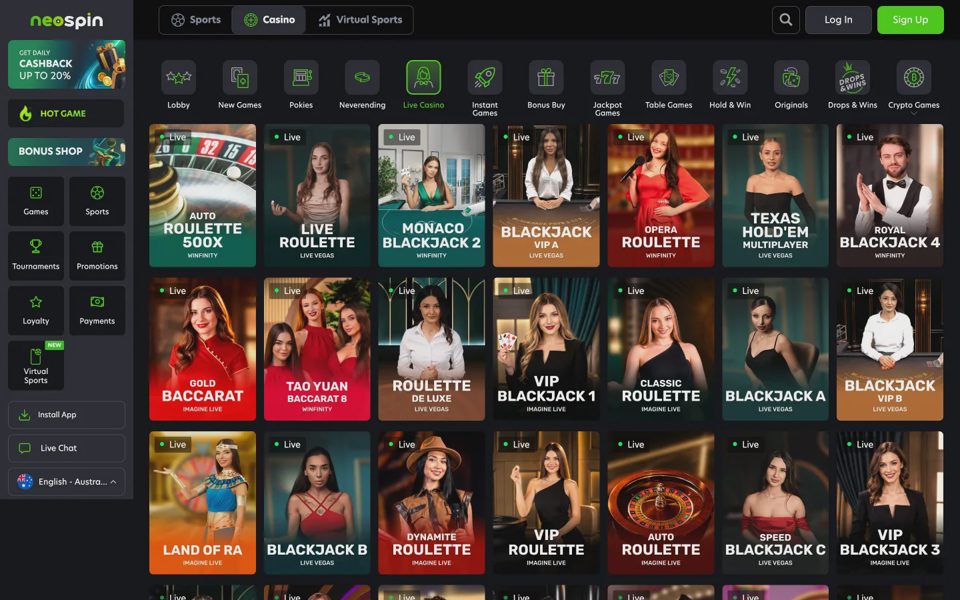This screenshot has height=600, width=960.
Task: Open the Drops & Wins category icon
Action: click(x=852, y=77)
